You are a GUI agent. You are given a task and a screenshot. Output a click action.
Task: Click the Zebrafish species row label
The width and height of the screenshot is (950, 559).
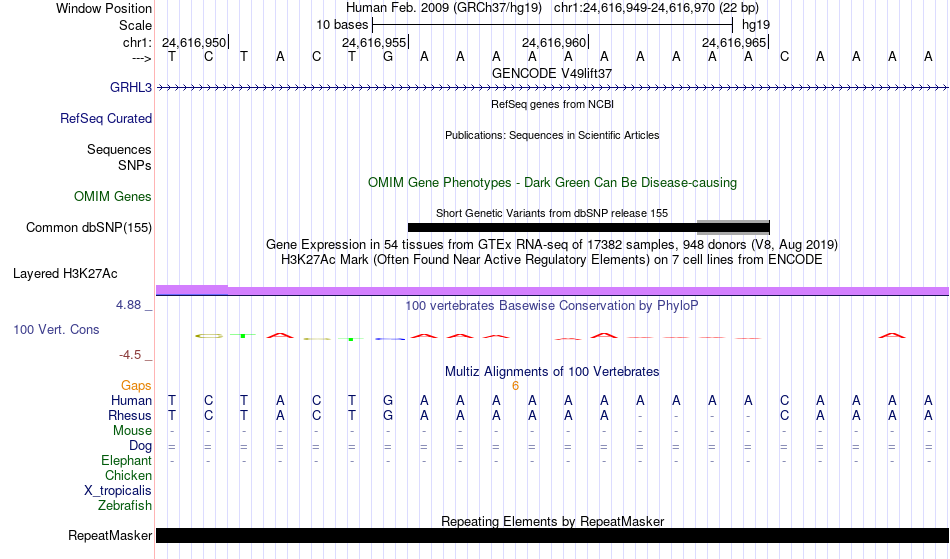[125, 505]
